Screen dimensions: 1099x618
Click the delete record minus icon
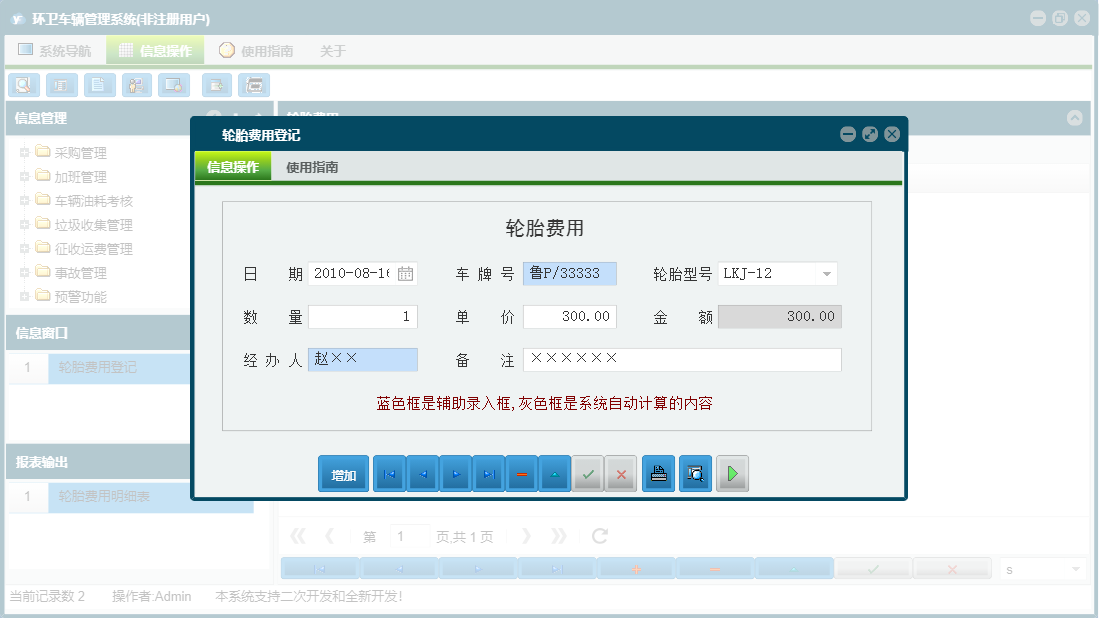[x=522, y=473]
